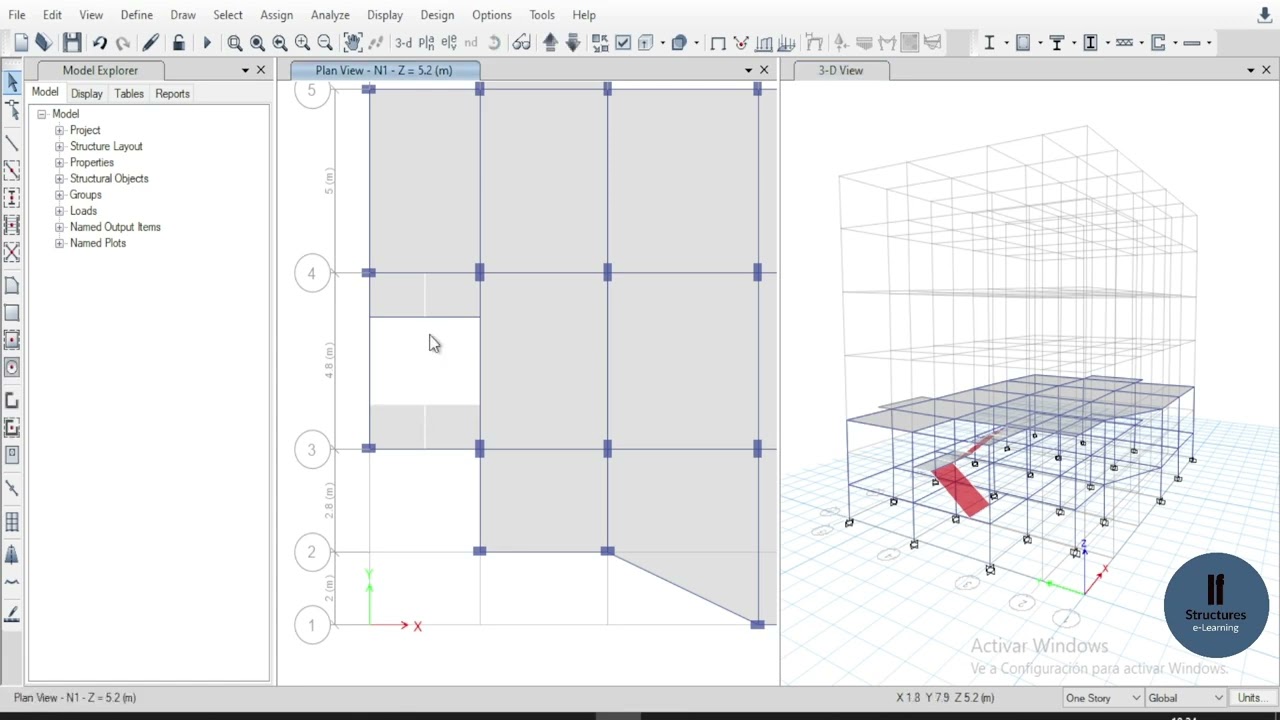Open the Global coordinate system dropdown

1185,697
